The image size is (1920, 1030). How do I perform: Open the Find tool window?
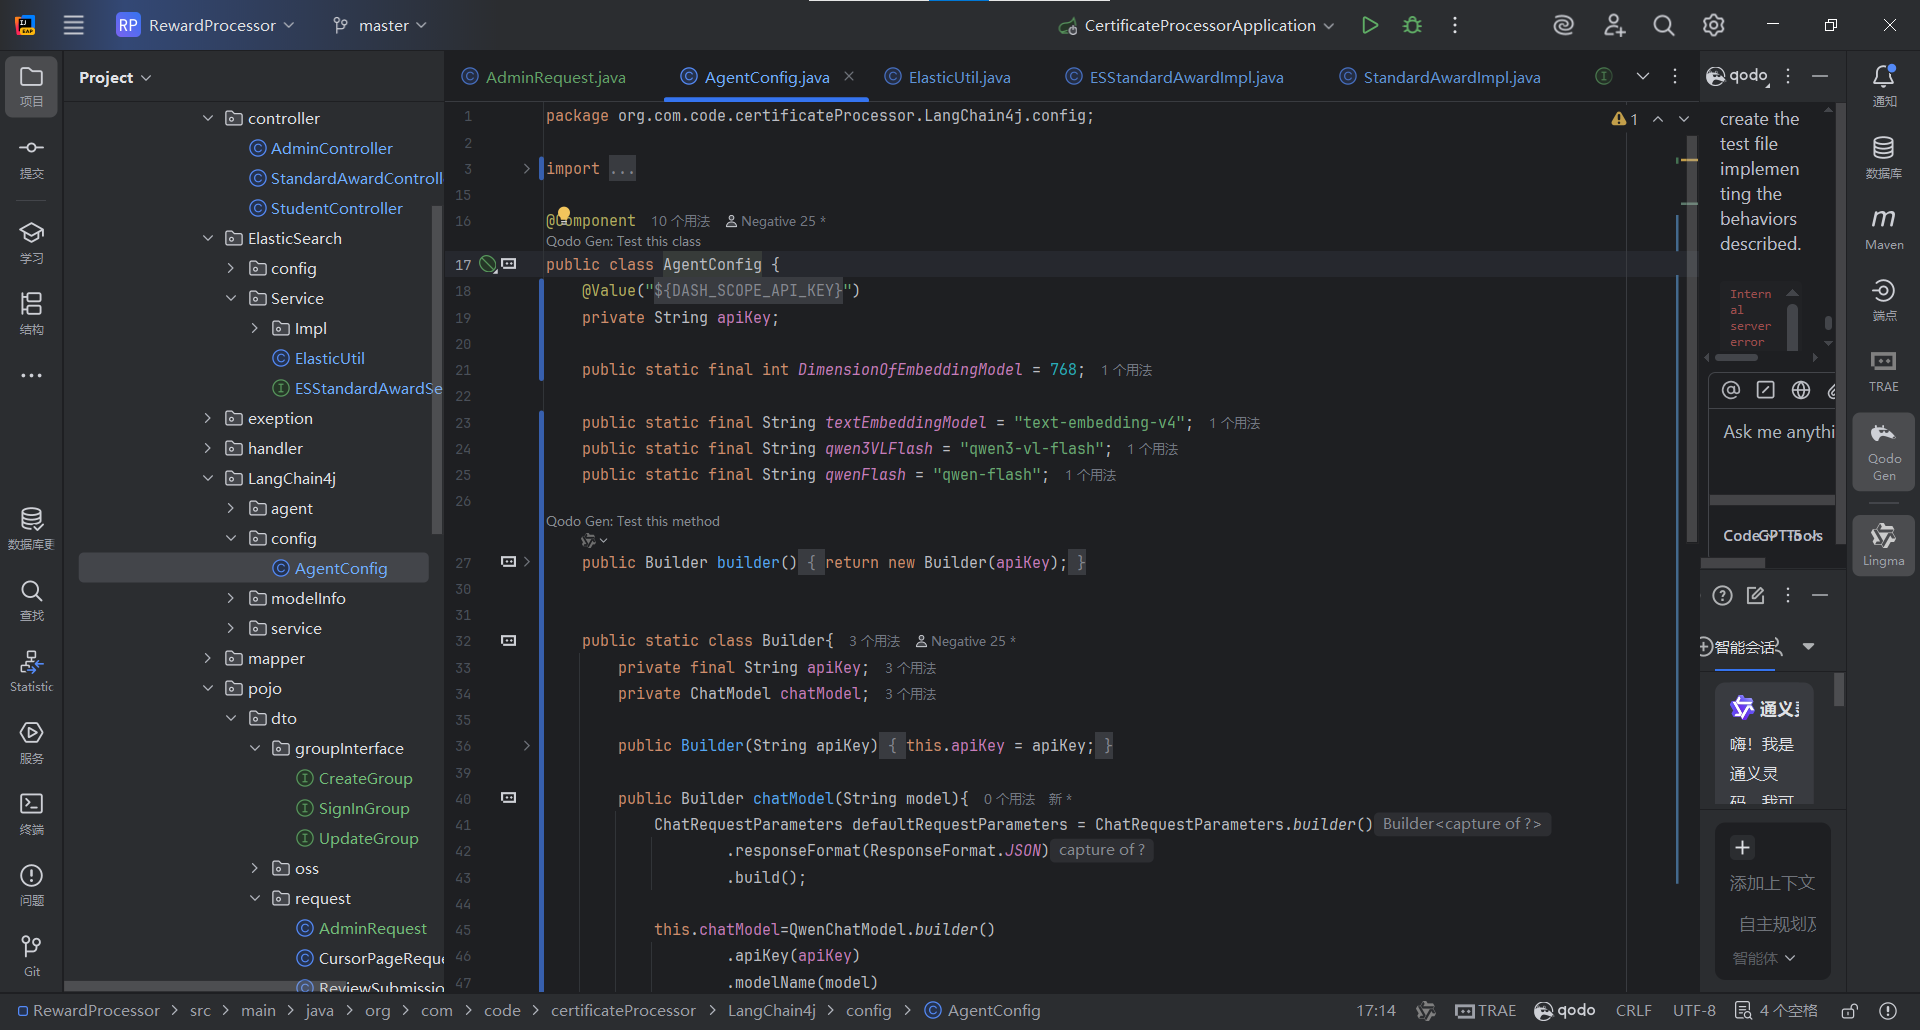[x=31, y=600]
